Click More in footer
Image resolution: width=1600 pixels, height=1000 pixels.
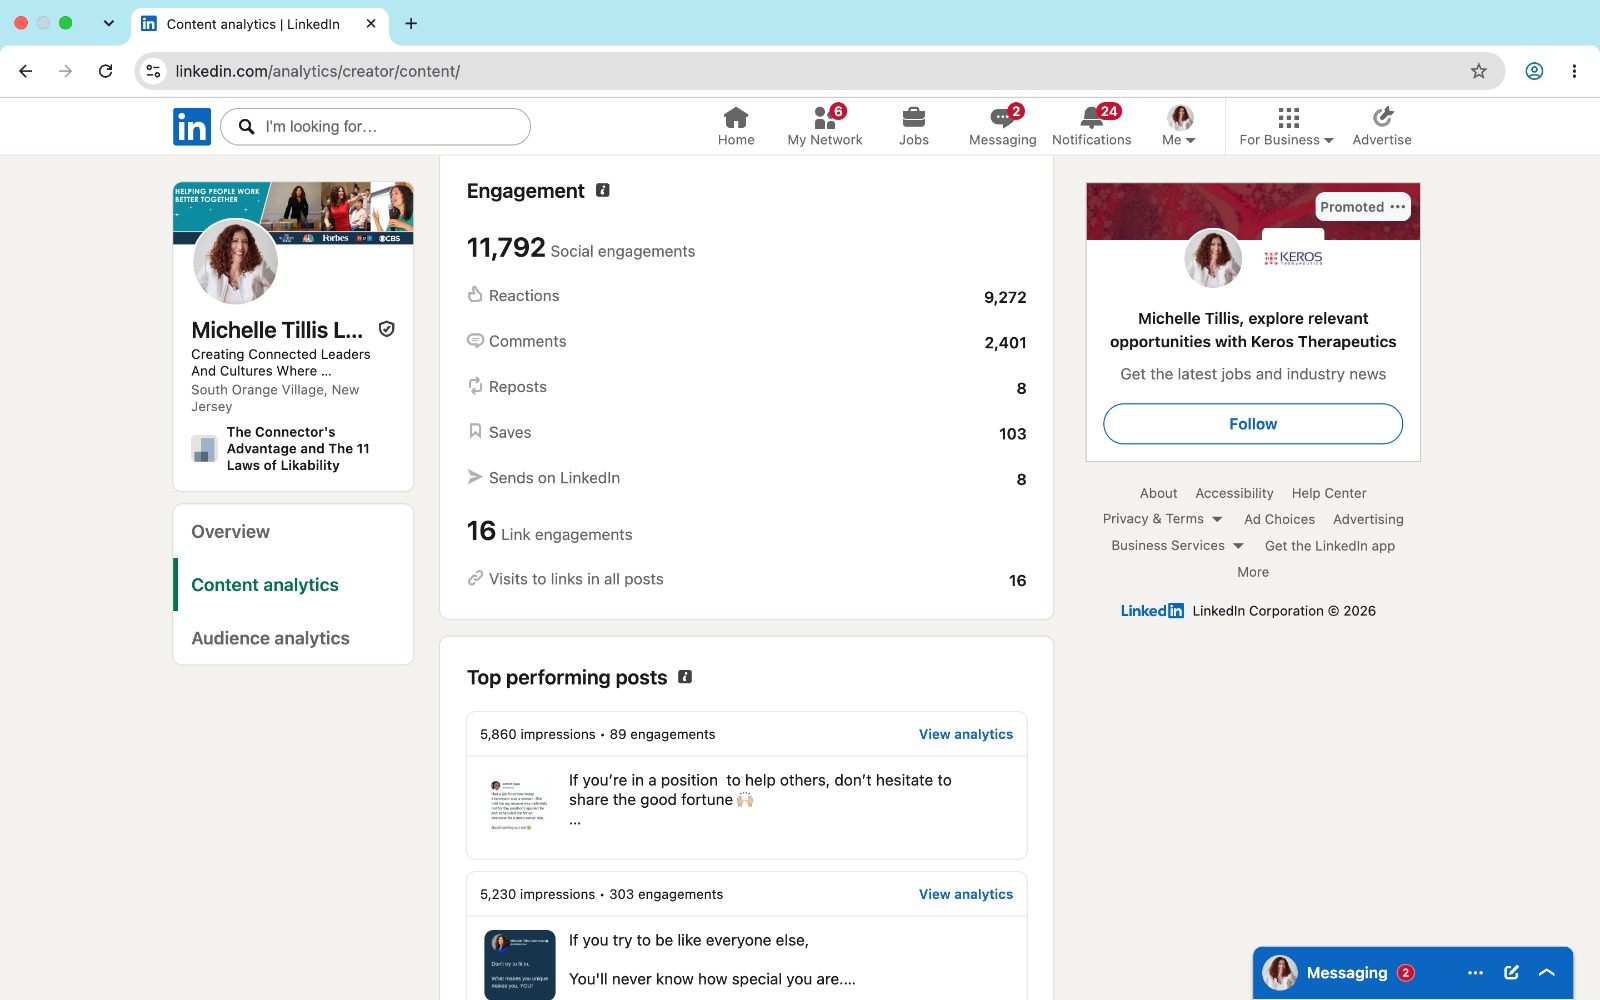(x=1252, y=572)
